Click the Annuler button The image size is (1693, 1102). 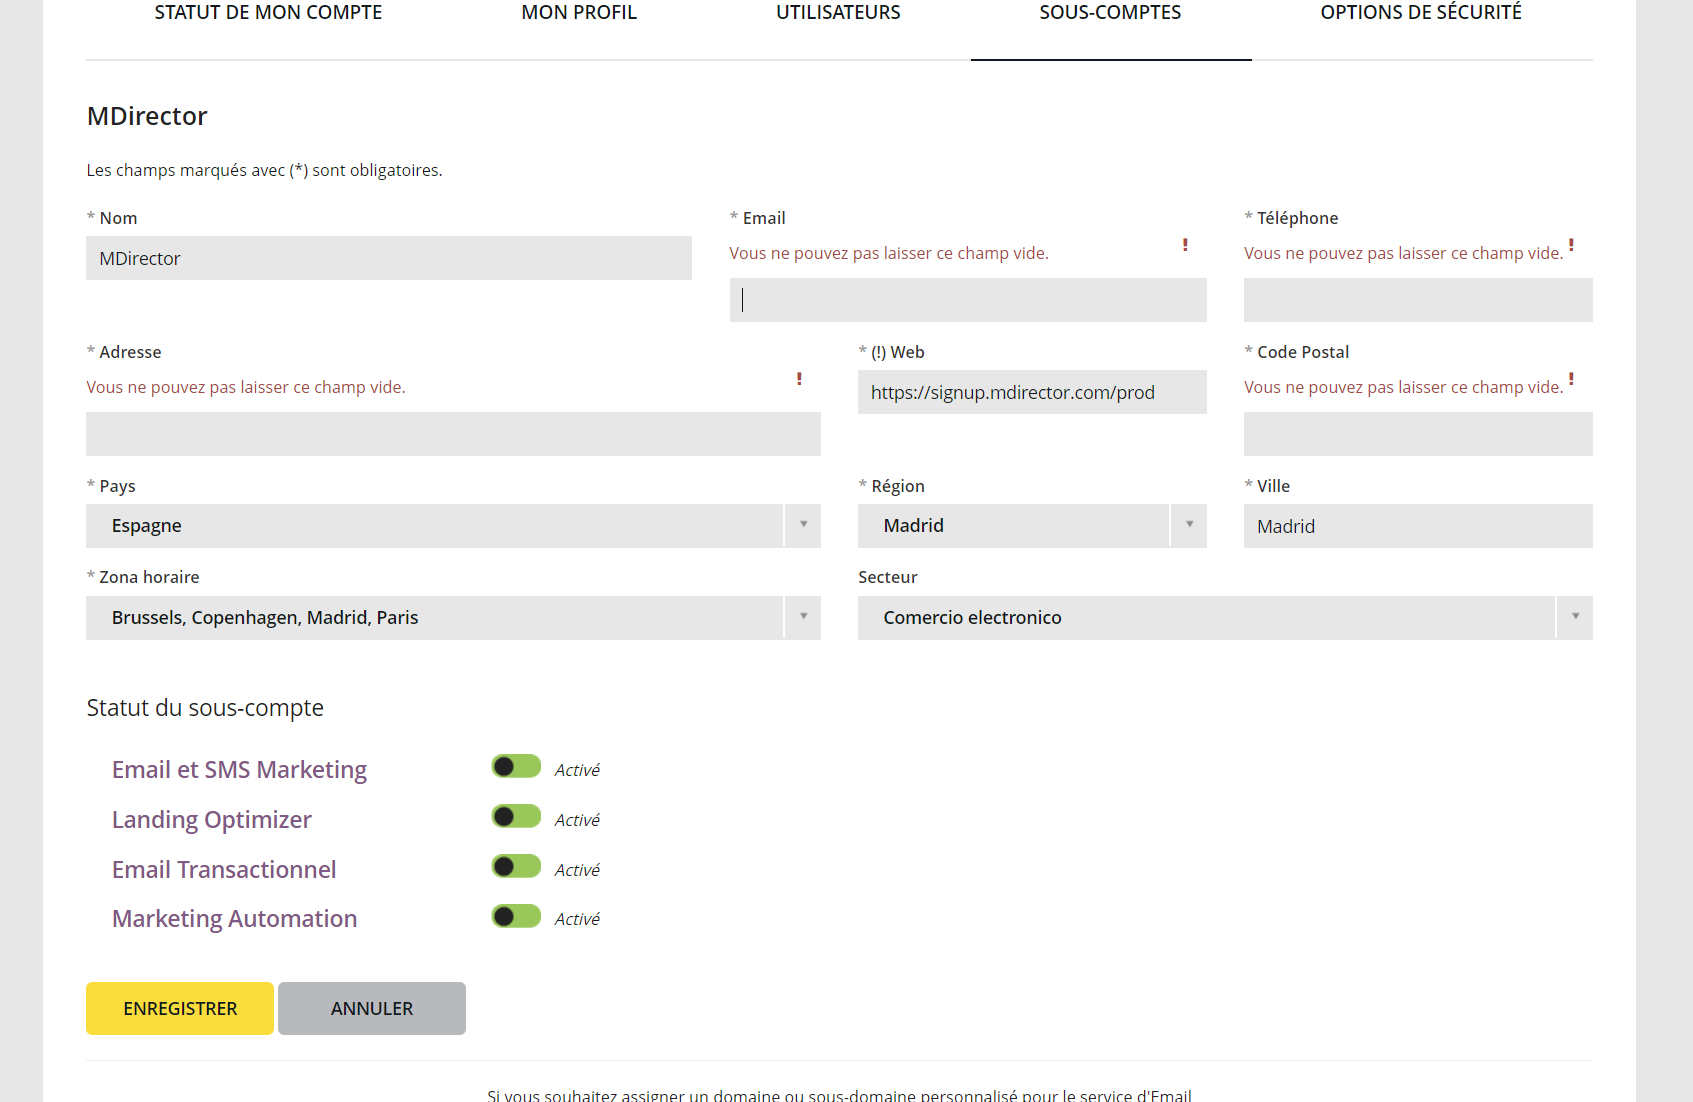coord(372,1008)
